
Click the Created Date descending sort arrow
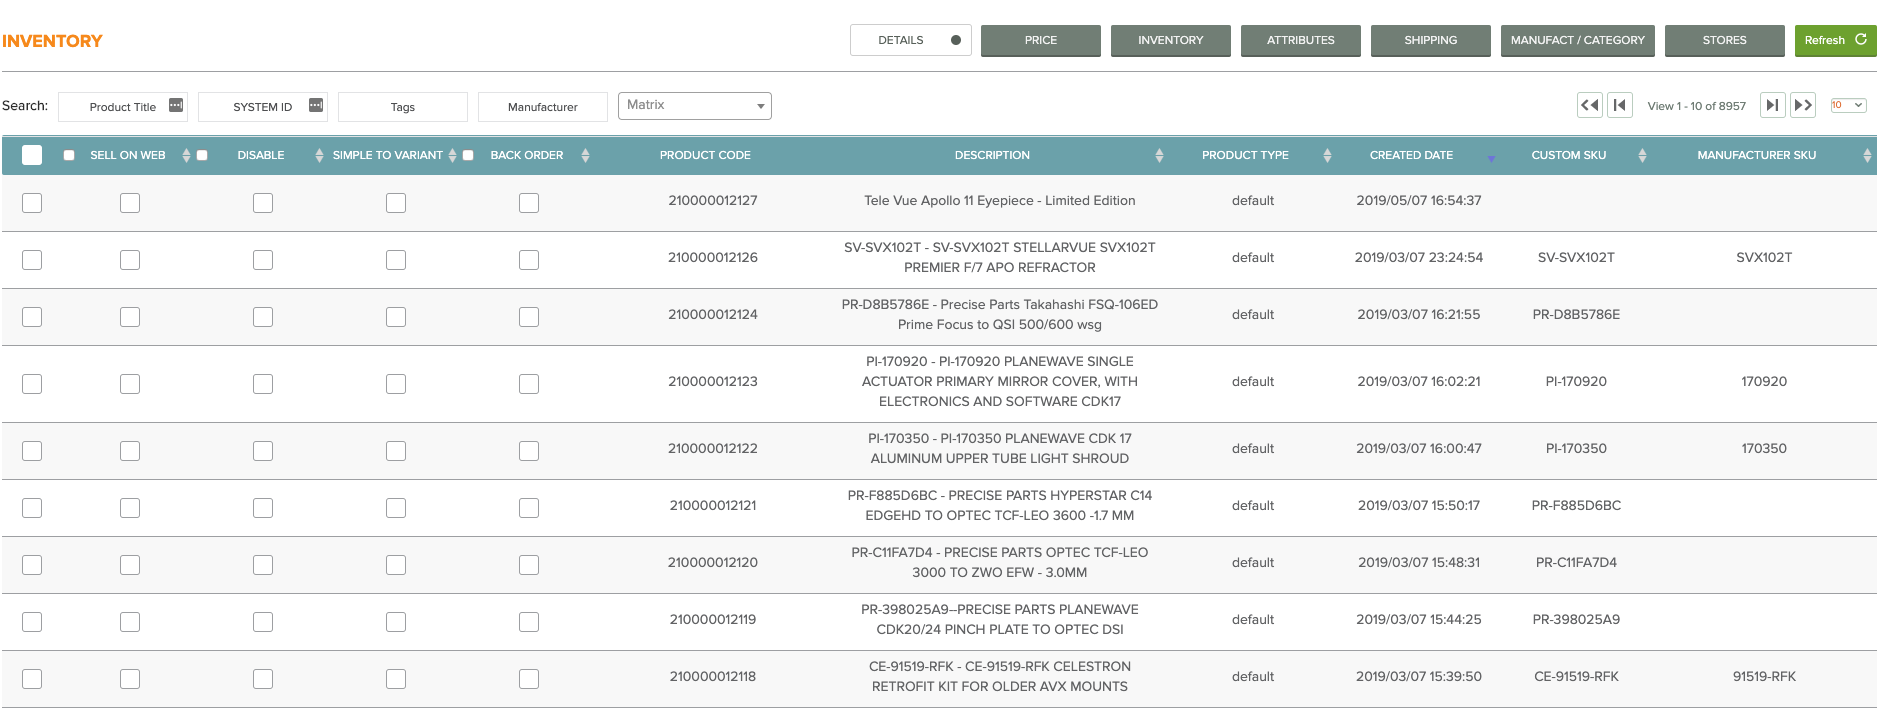[1491, 159]
